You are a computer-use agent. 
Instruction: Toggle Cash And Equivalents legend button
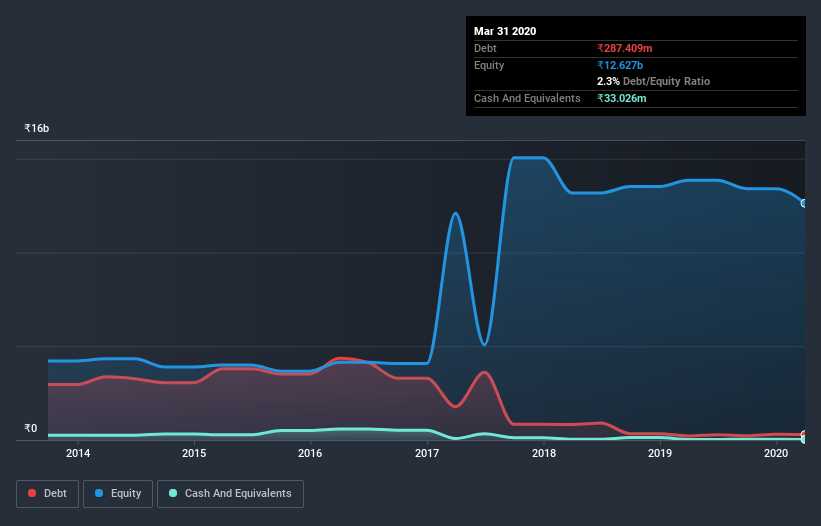[x=230, y=494]
